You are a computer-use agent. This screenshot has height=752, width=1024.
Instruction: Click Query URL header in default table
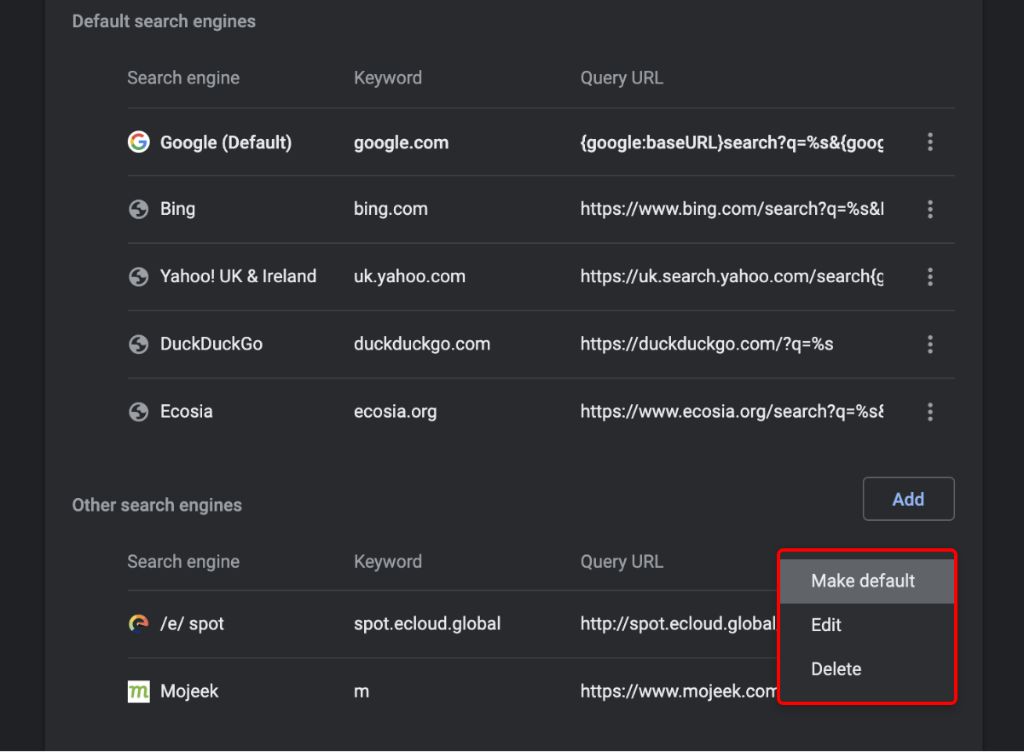(x=622, y=78)
